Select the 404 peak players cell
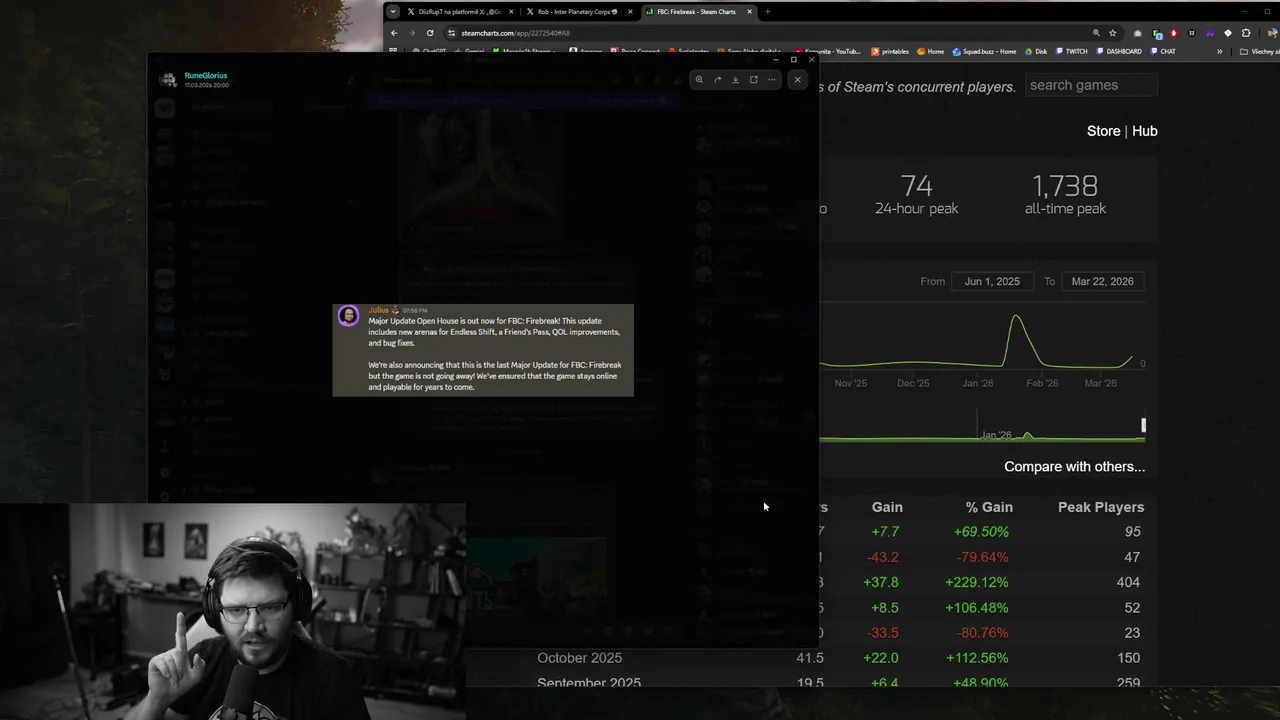The height and width of the screenshot is (720, 1280). pyautogui.click(x=1128, y=582)
